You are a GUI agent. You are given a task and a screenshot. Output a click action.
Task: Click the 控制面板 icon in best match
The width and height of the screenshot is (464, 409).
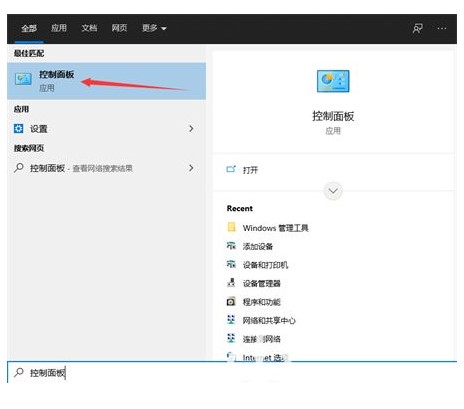[23, 79]
